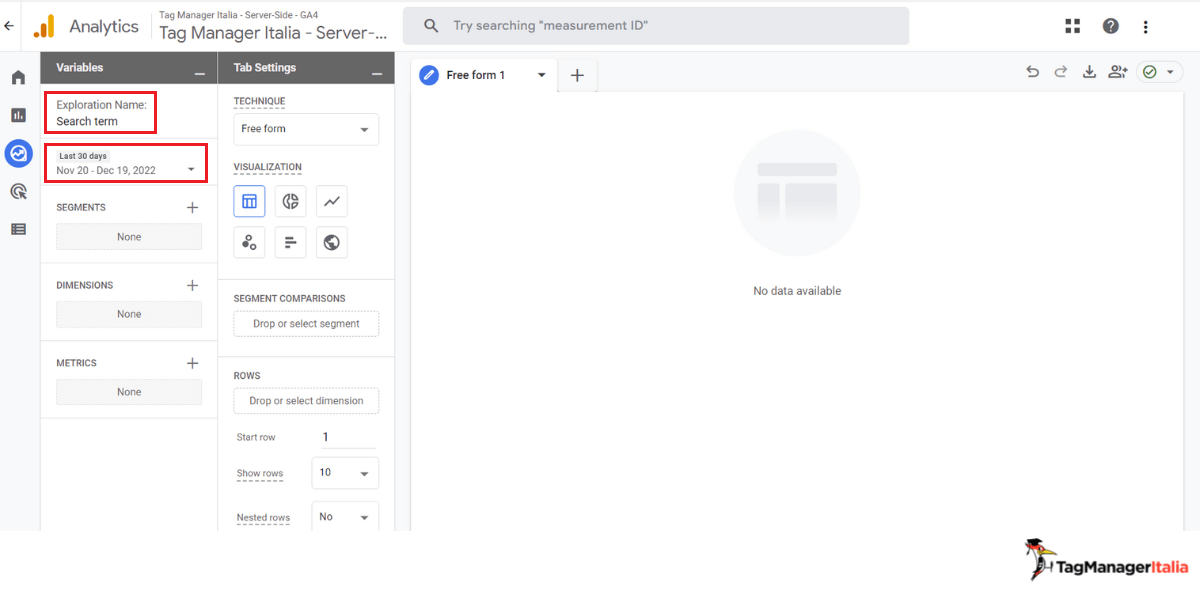This screenshot has width=1200, height=590.
Task: Click the Tab Settings panel header
Action: pyautogui.click(x=306, y=68)
